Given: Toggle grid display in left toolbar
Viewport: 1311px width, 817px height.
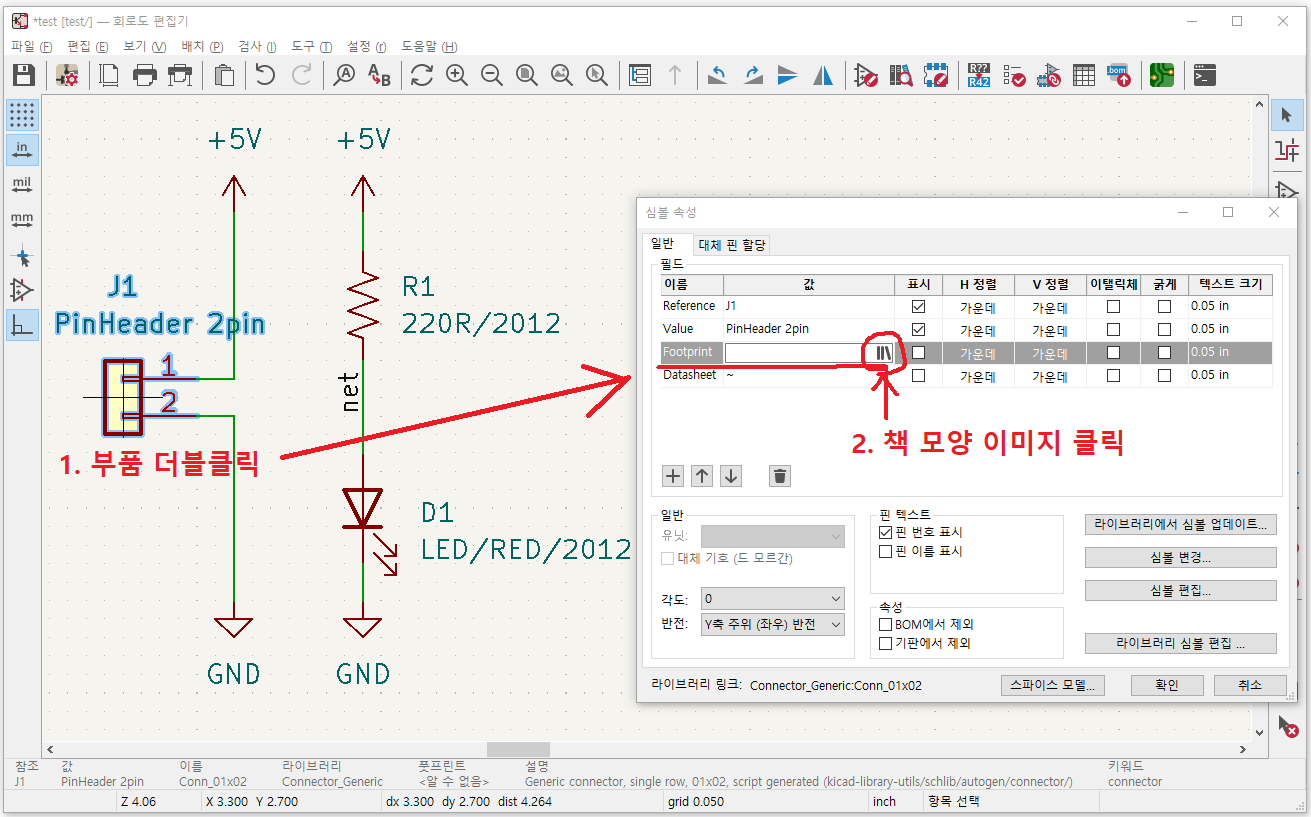Looking at the screenshot, I should click(x=22, y=115).
